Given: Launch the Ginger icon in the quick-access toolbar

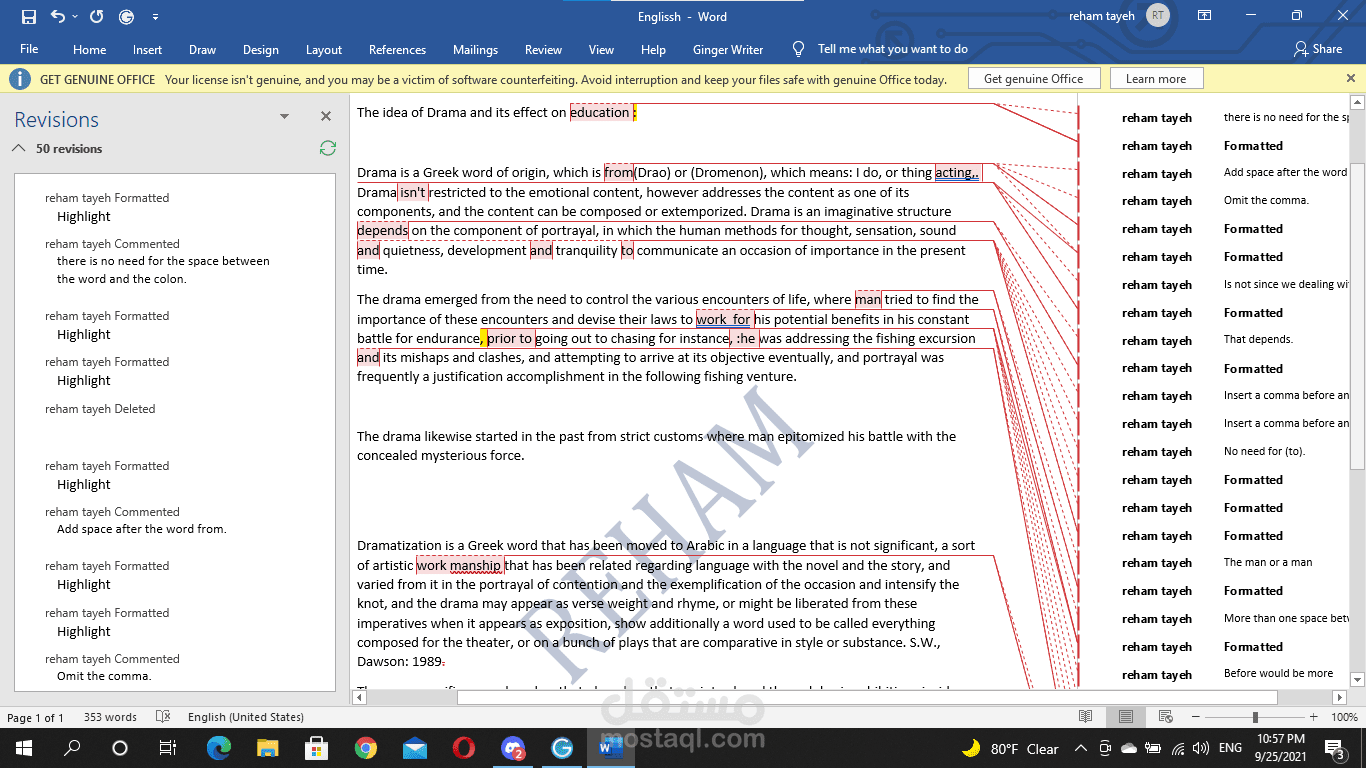Looking at the screenshot, I should [x=127, y=17].
